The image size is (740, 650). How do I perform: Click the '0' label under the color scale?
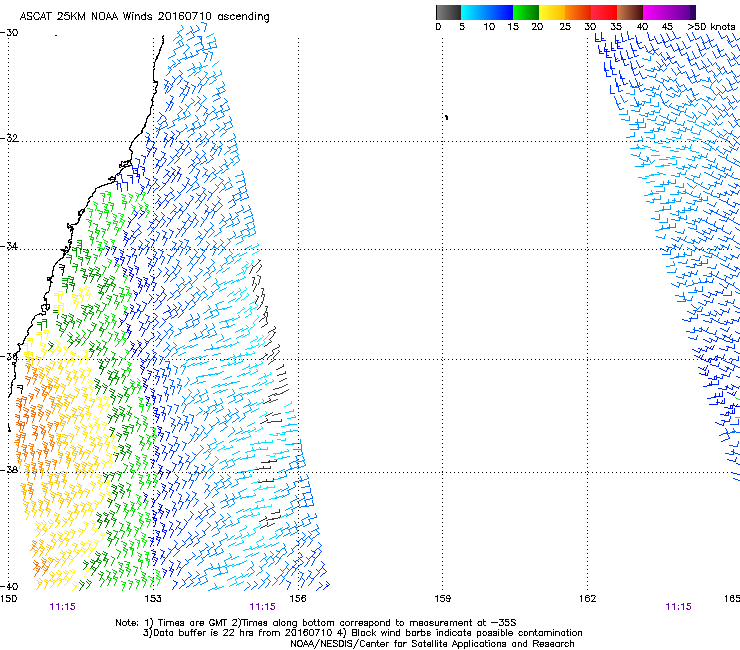(438, 27)
